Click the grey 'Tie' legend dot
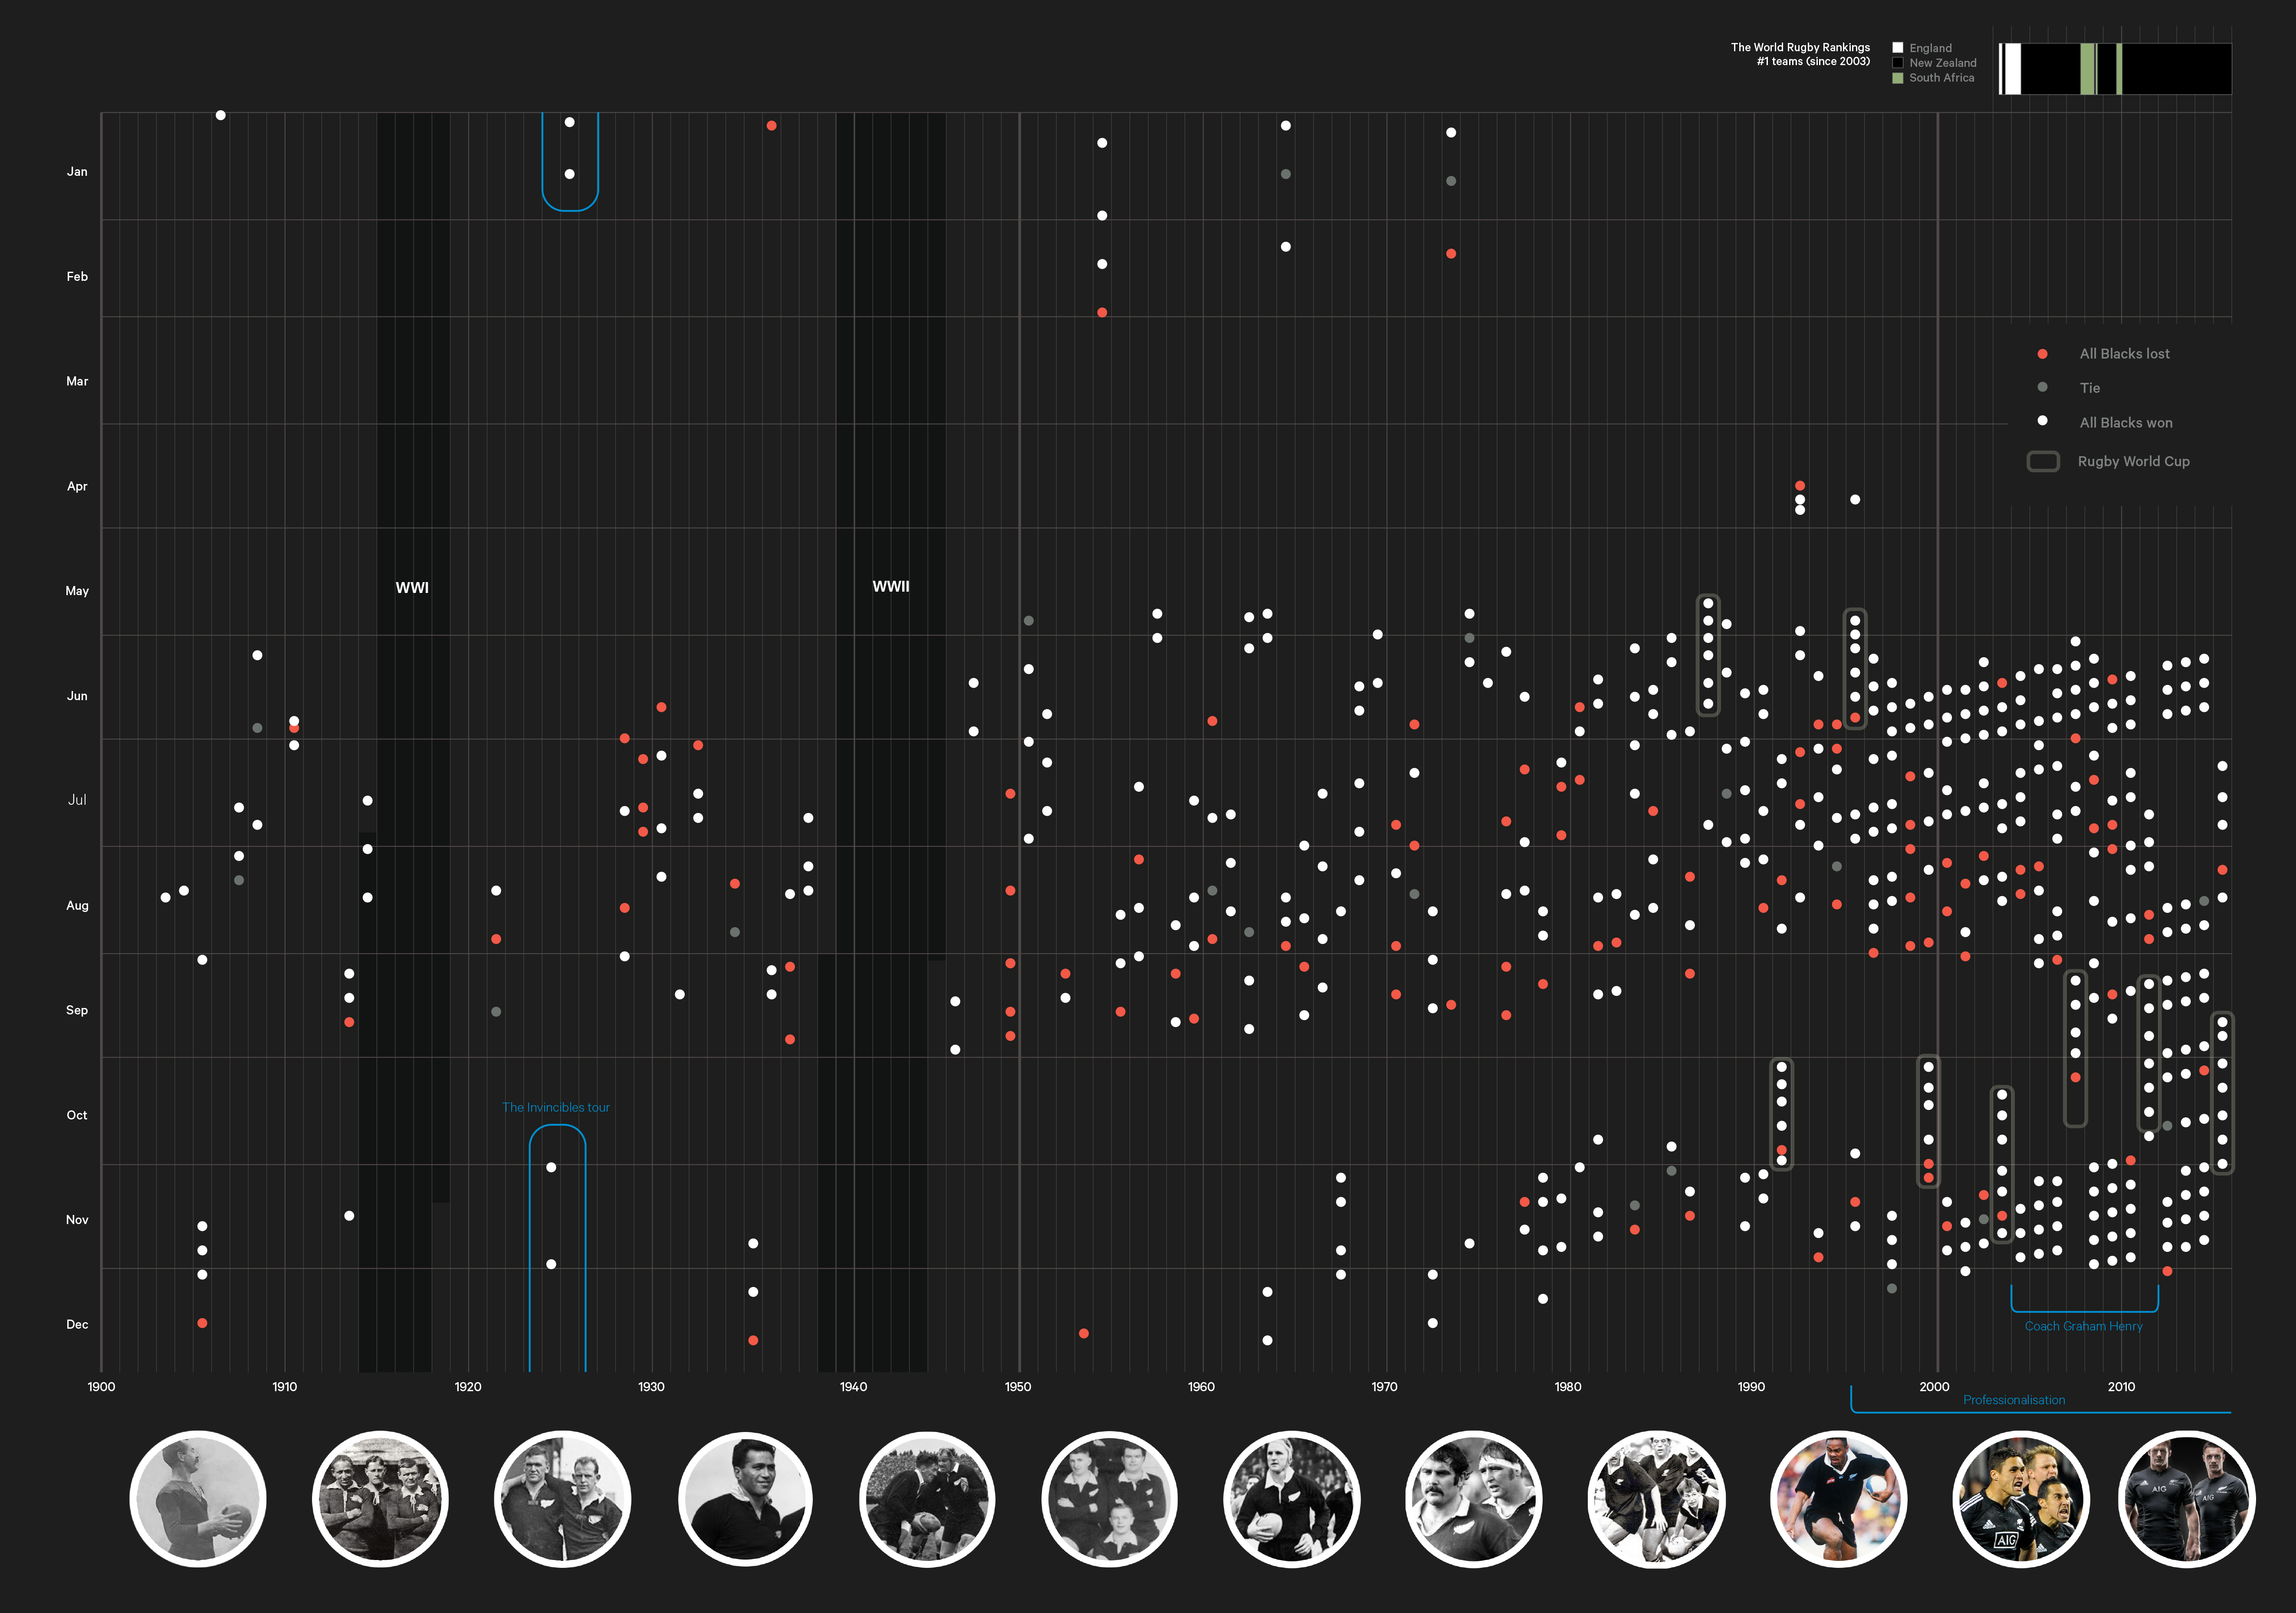2296x1613 pixels. click(2042, 387)
